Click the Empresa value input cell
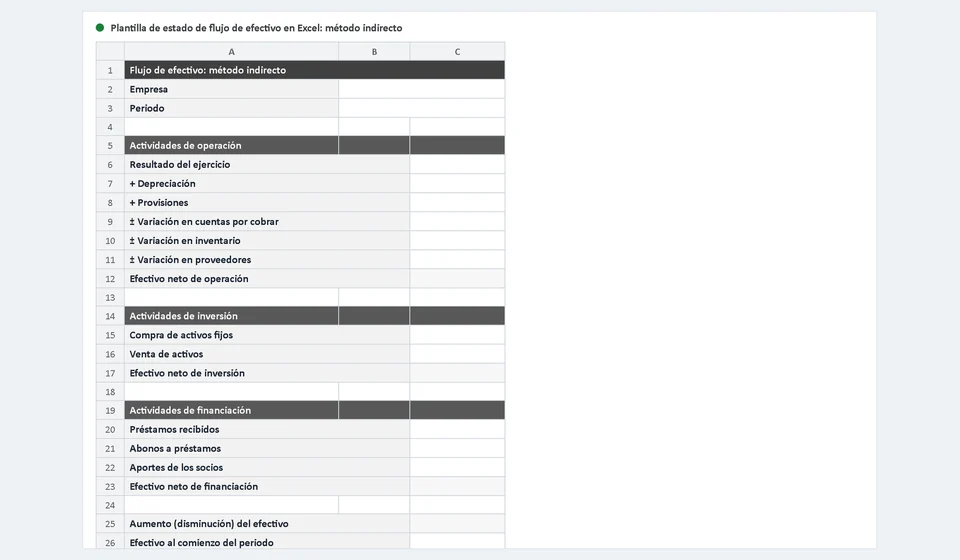The width and height of the screenshot is (960, 560). 422,89
